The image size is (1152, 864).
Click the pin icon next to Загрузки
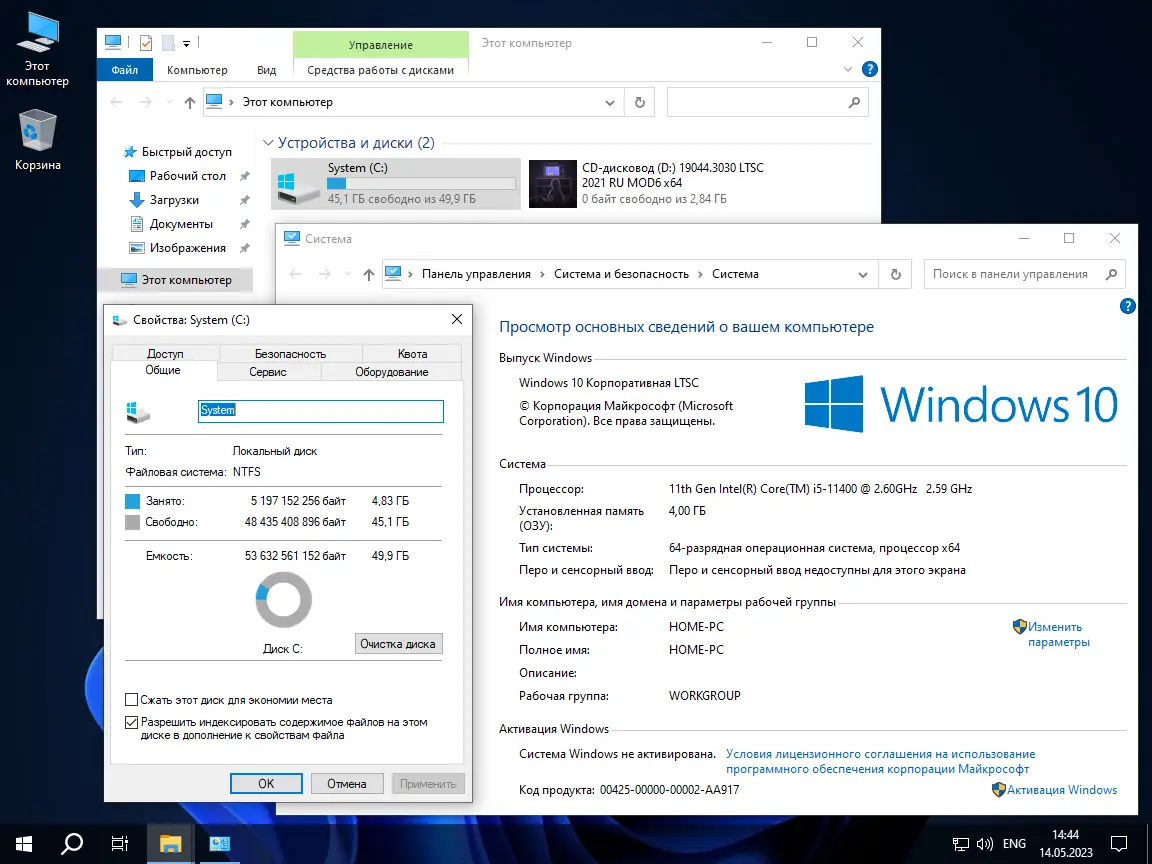pos(245,200)
